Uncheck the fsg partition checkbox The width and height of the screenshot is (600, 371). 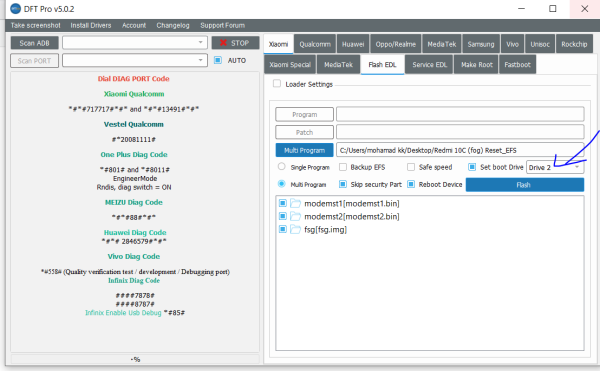pos(283,229)
